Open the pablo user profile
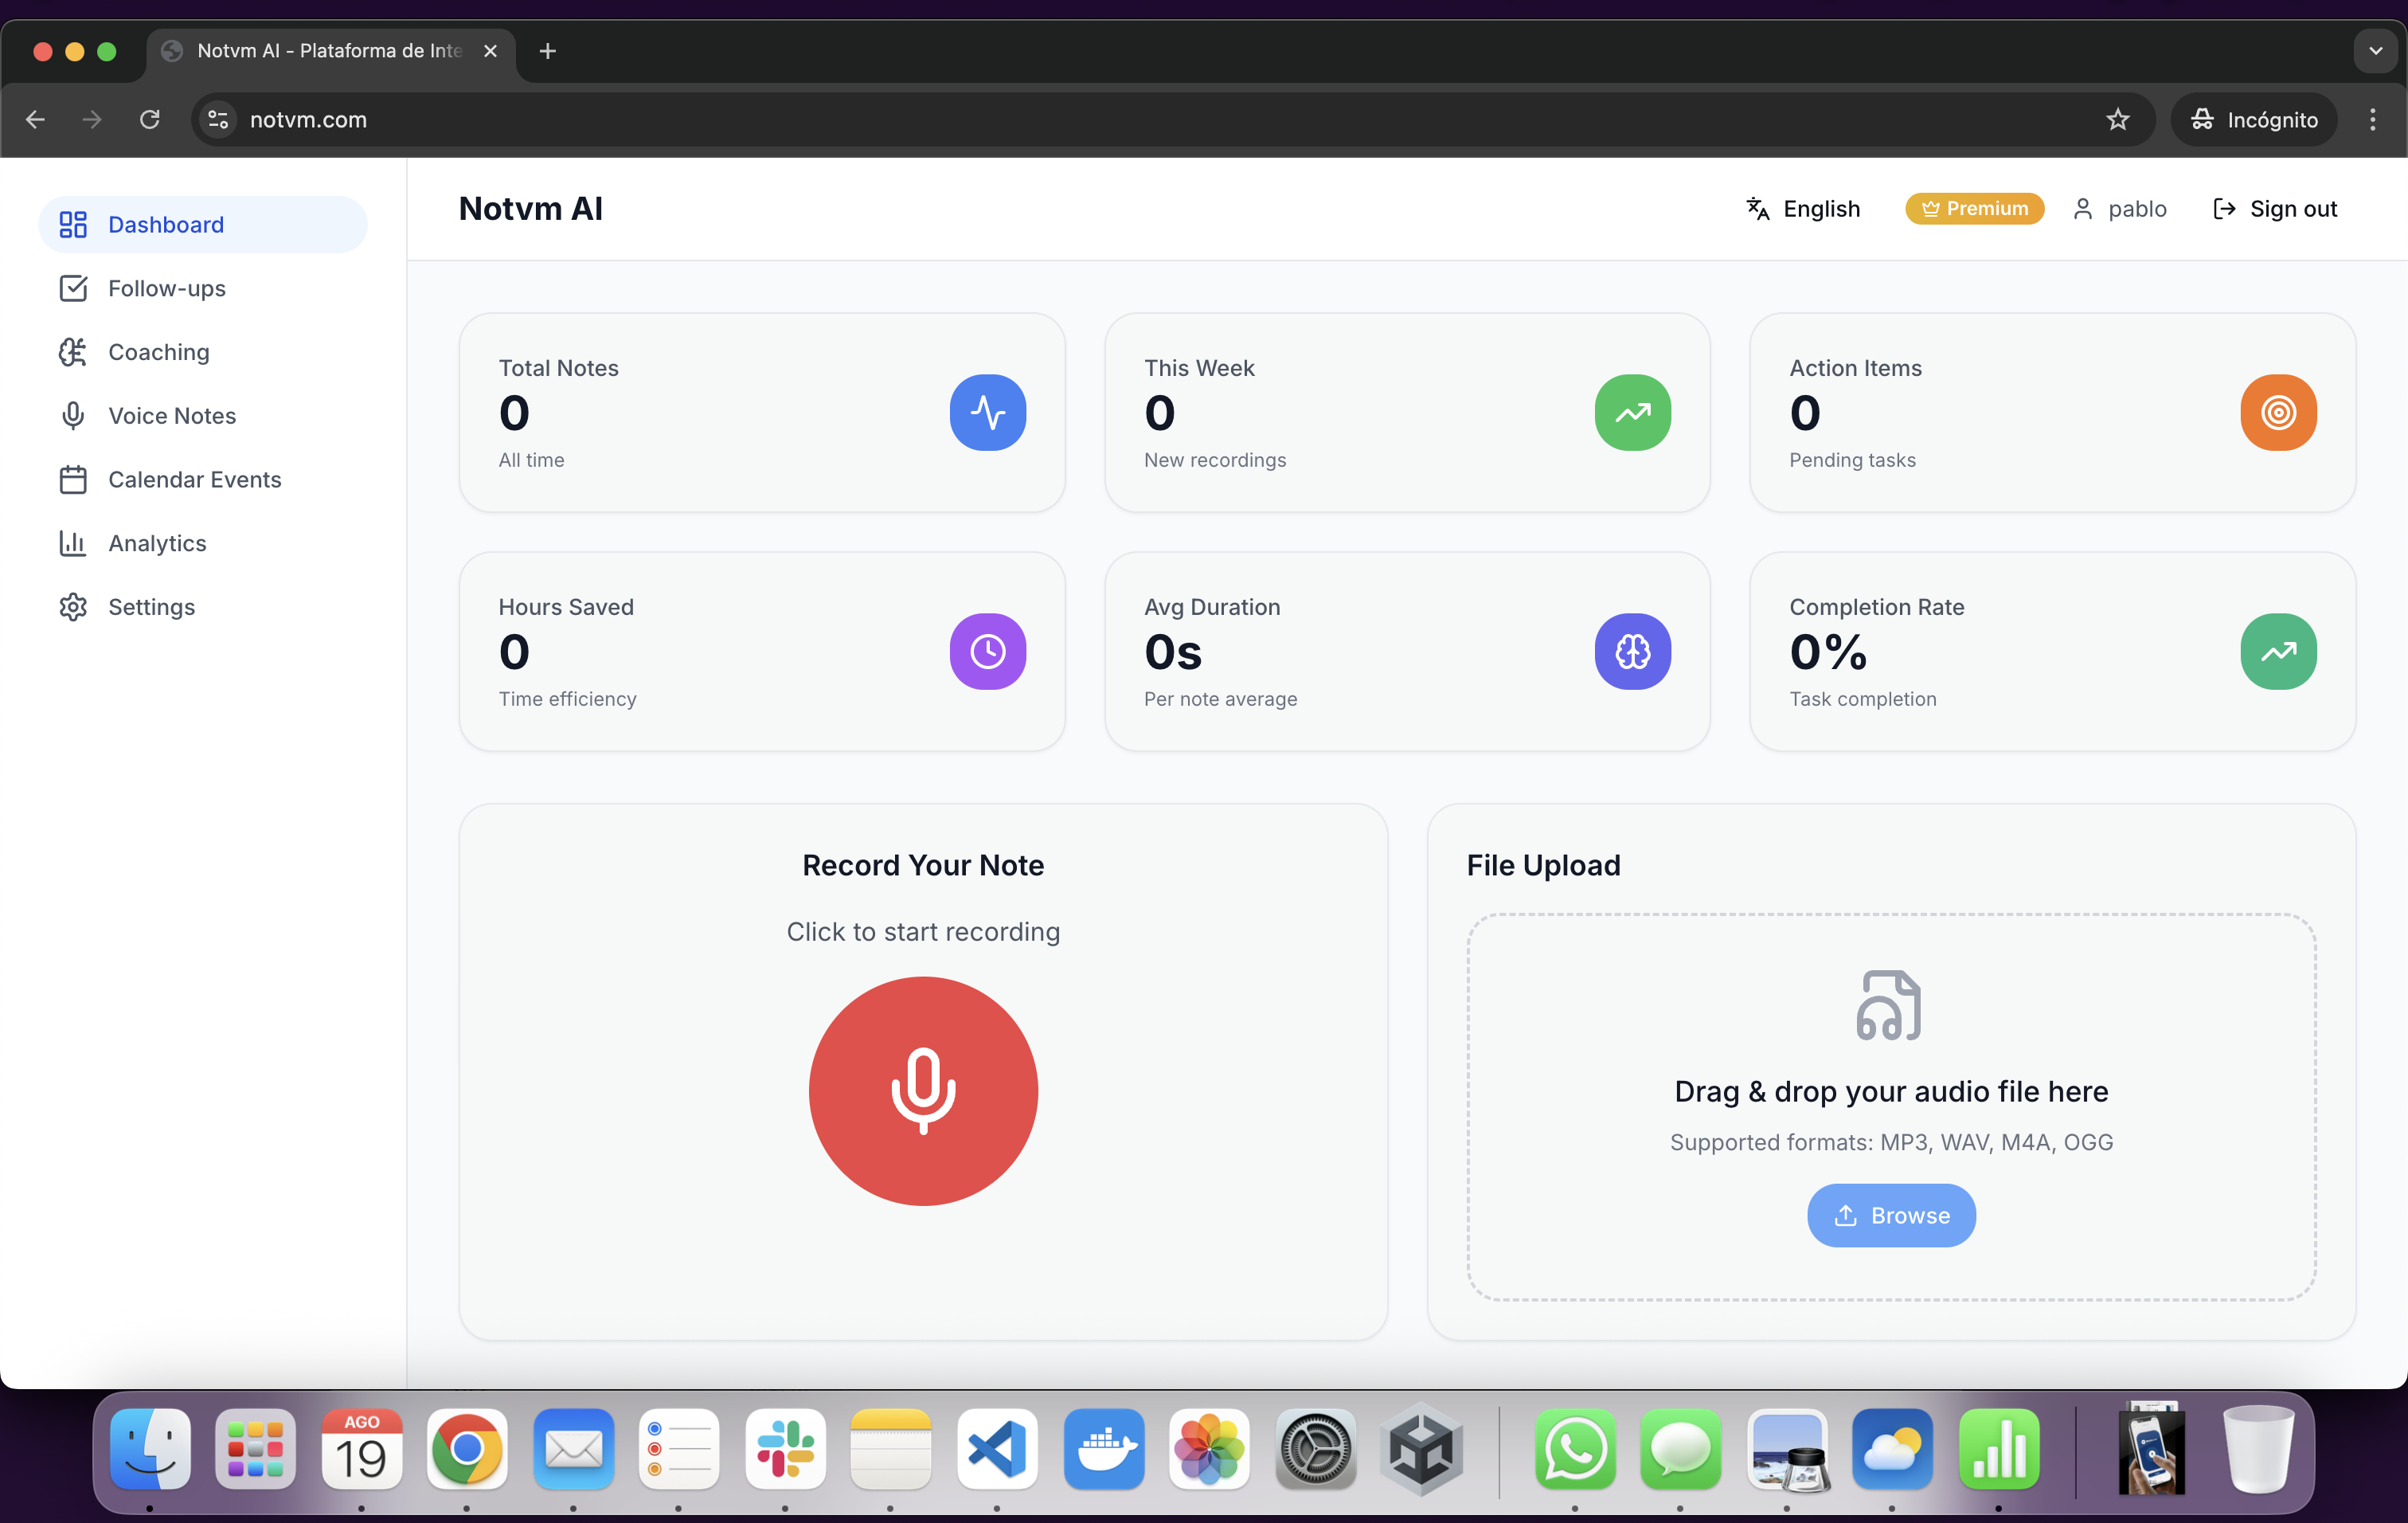Viewport: 2408px width, 1523px height. tap(2119, 208)
